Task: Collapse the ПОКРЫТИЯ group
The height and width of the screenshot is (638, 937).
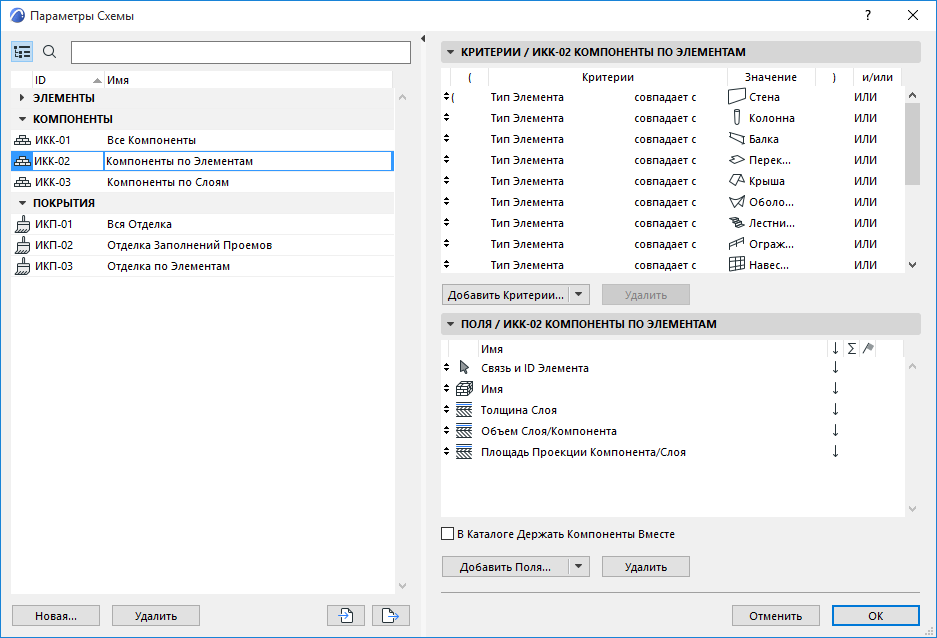Action: (x=22, y=203)
